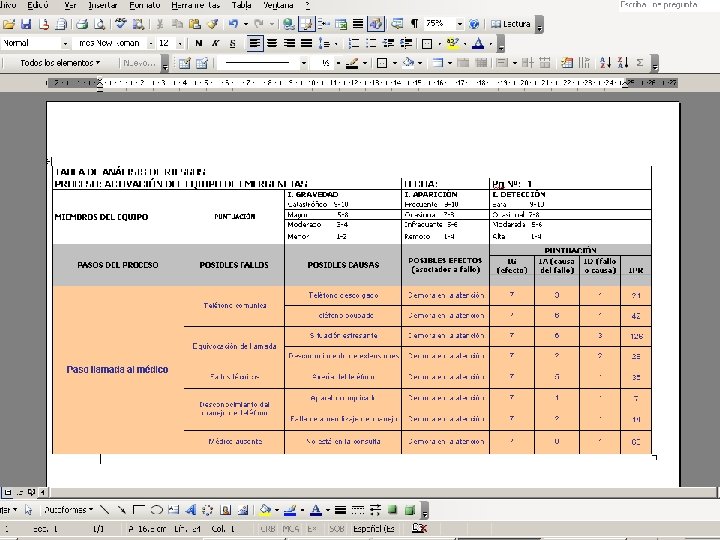Align text left
The width and height of the screenshot is (720, 540).
(255, 44)
